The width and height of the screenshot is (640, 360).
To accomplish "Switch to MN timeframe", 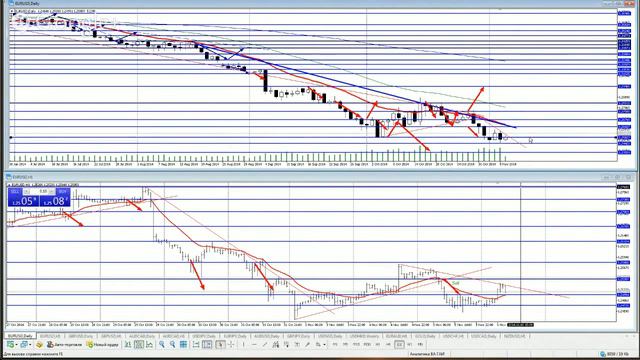I will point(420,344).
